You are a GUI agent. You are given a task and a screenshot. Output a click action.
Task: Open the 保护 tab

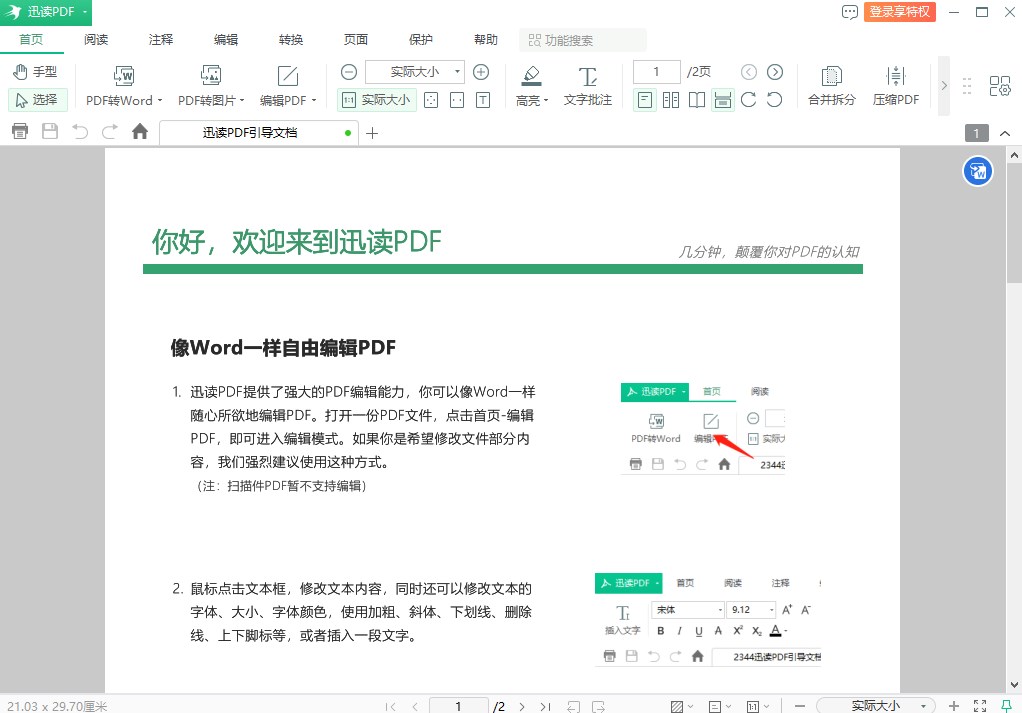[421, 39]
